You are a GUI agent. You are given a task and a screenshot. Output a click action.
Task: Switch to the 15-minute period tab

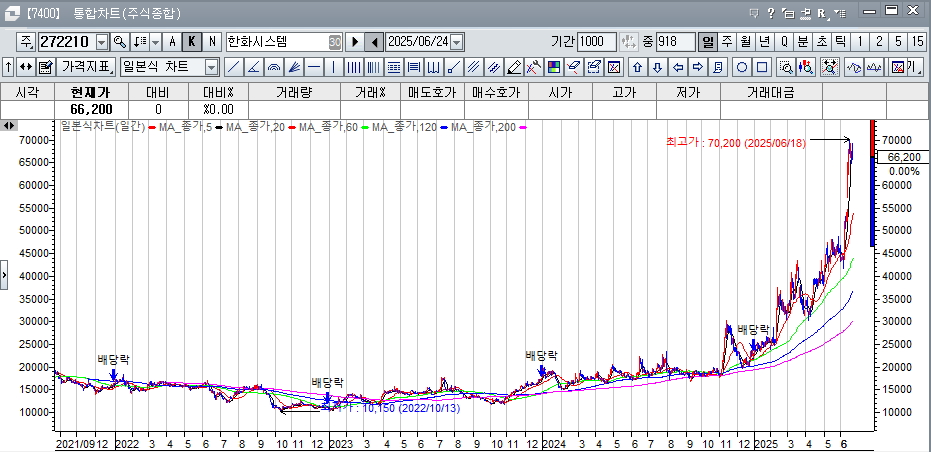917,42
